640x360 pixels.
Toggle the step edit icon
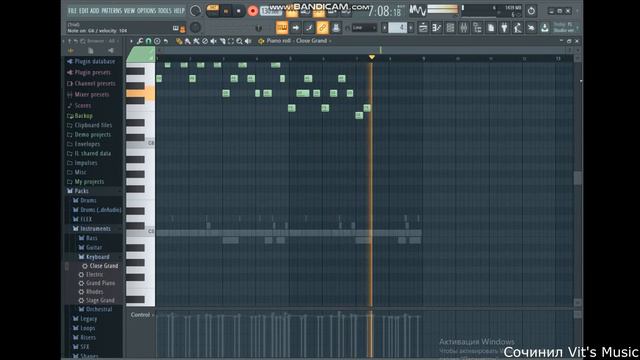pos(309,28)
